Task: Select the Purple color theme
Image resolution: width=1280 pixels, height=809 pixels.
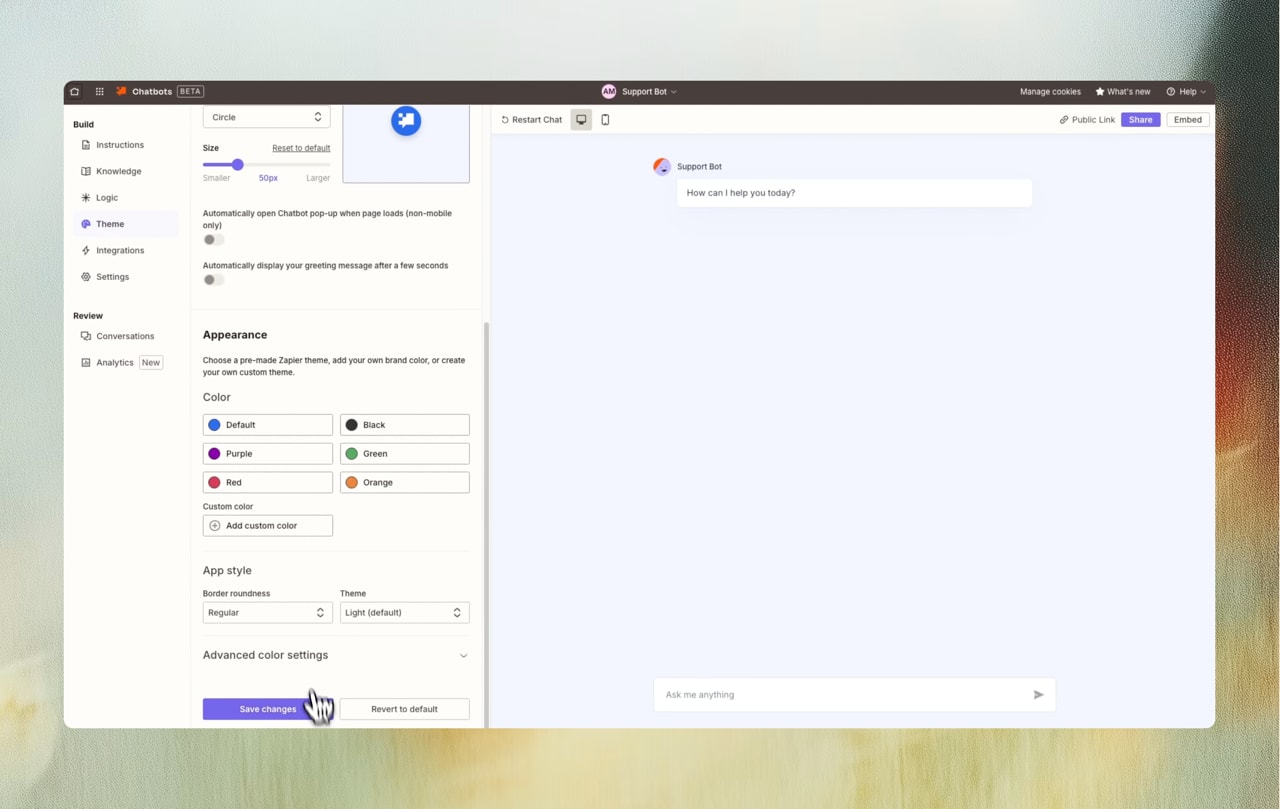Action: tap(267, 453)
